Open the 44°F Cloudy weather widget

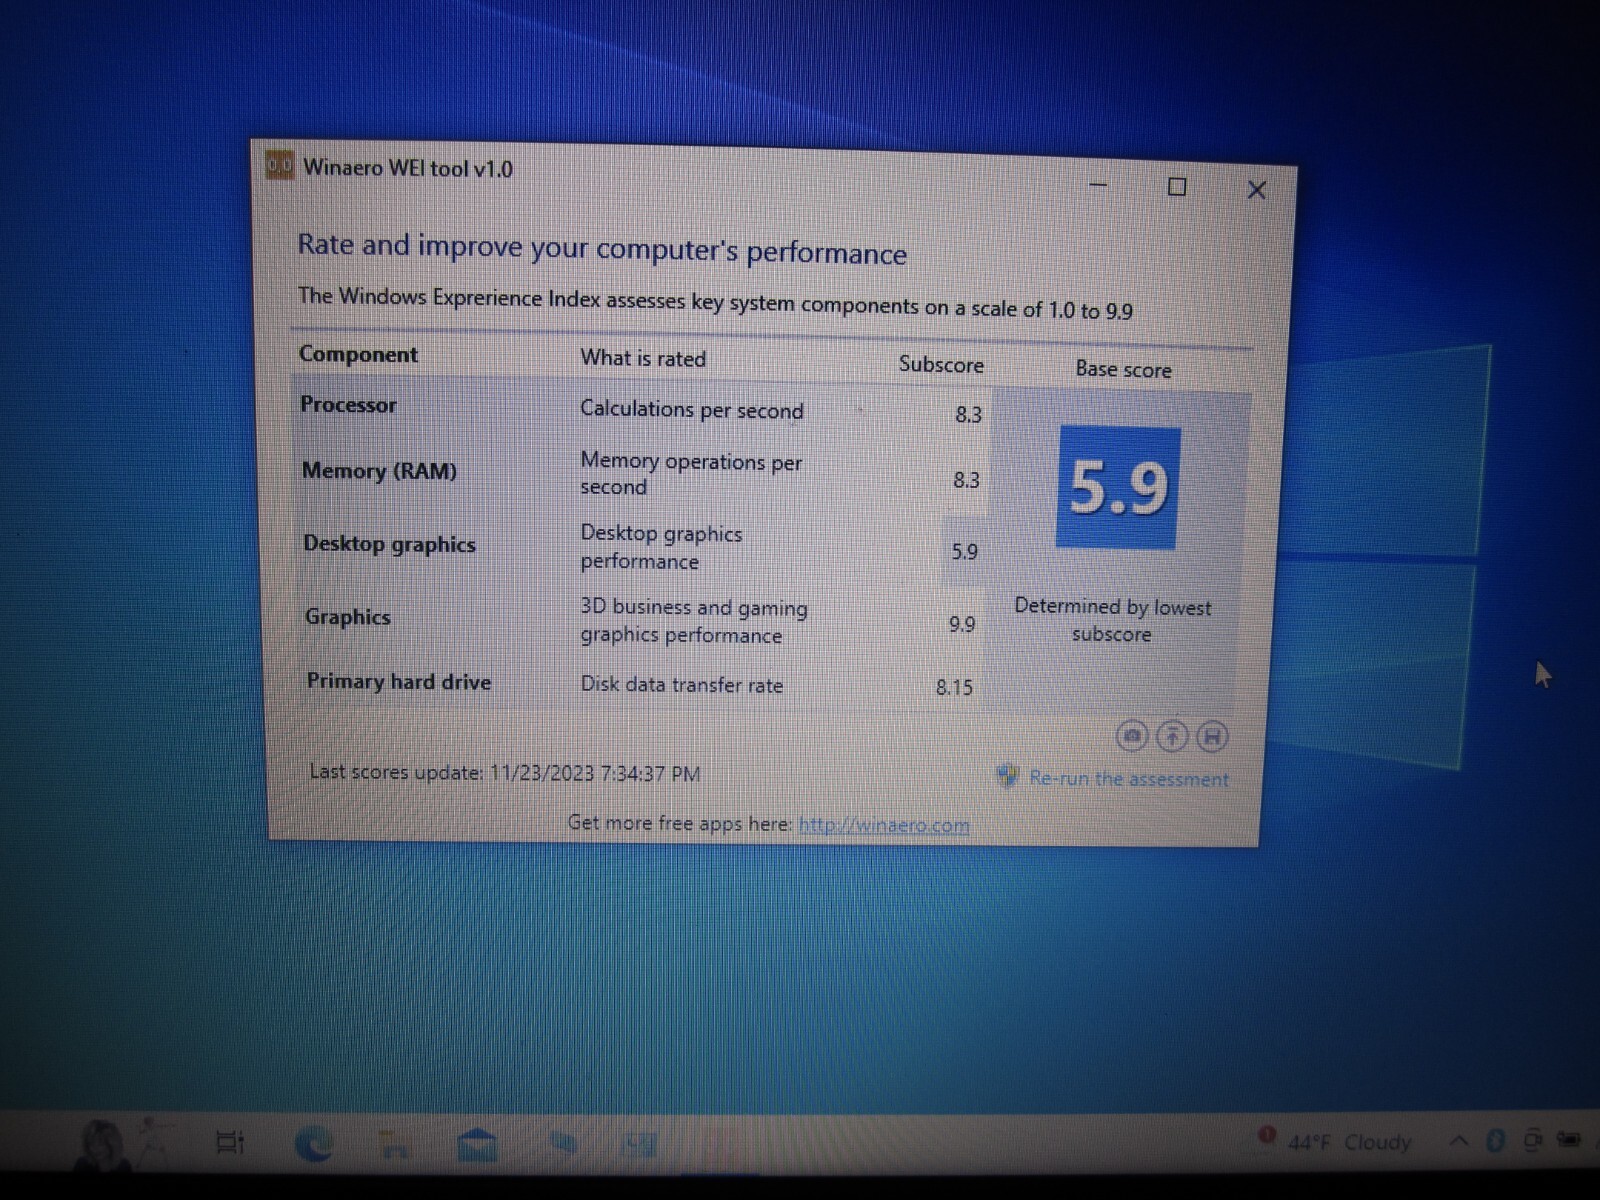pos(1335,1141)
